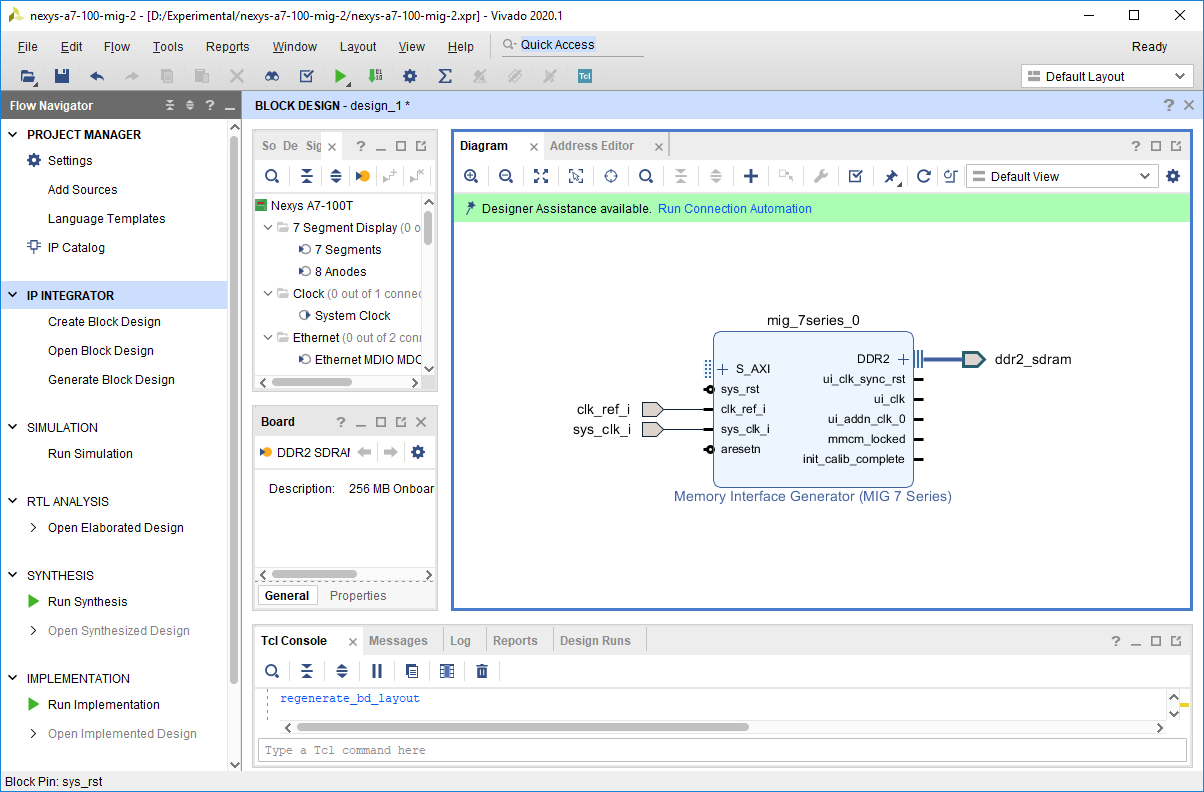
Task: Open diagram settings gear beside Default View
Action: click(1173, 176)
